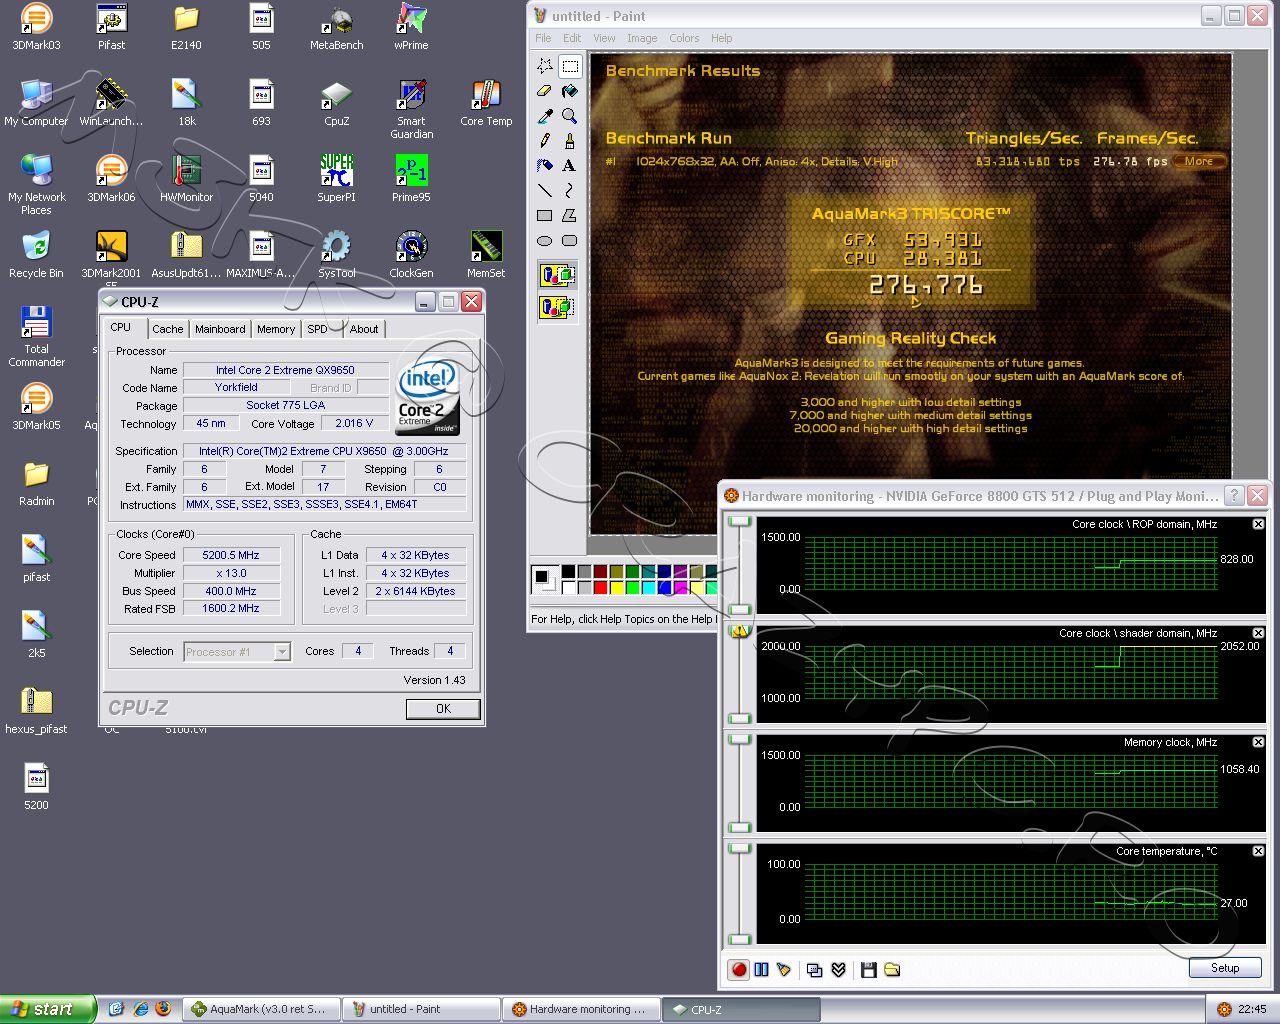Open the Image menu in Paint
1280x1024 pixels.
pyautogui.click(x=642, y=38)
